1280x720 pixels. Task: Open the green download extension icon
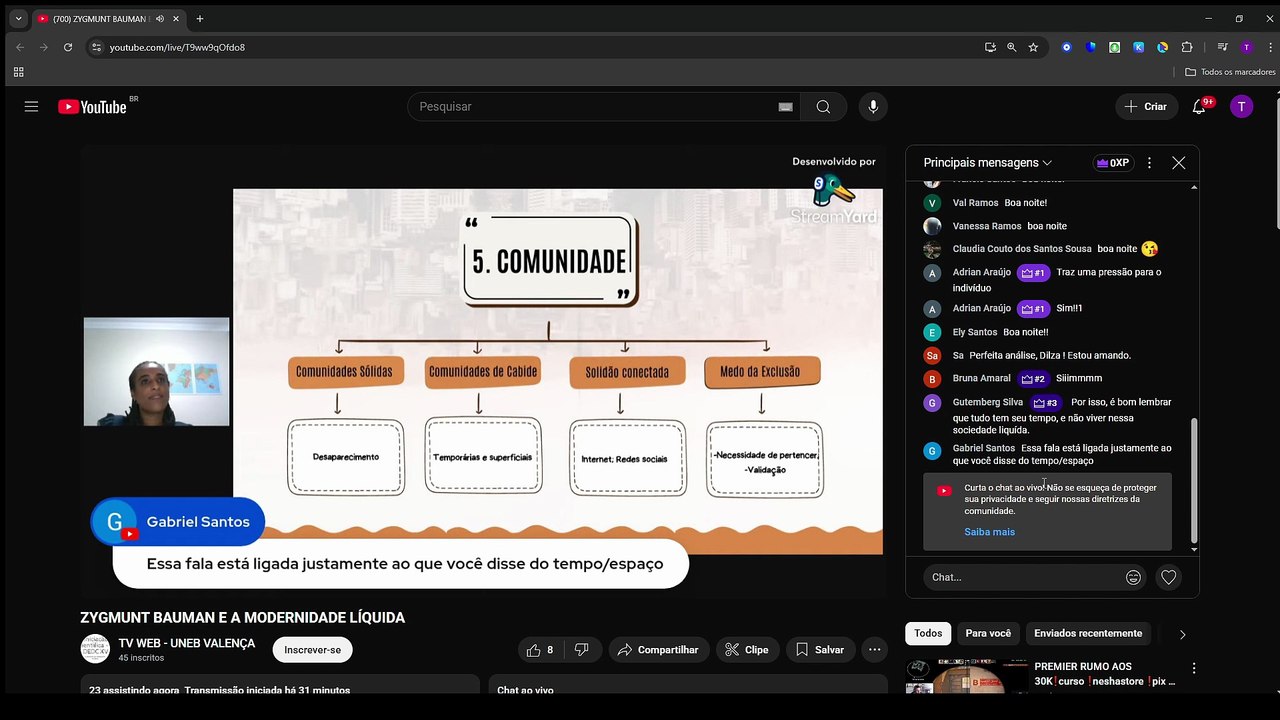[1115, 47]
